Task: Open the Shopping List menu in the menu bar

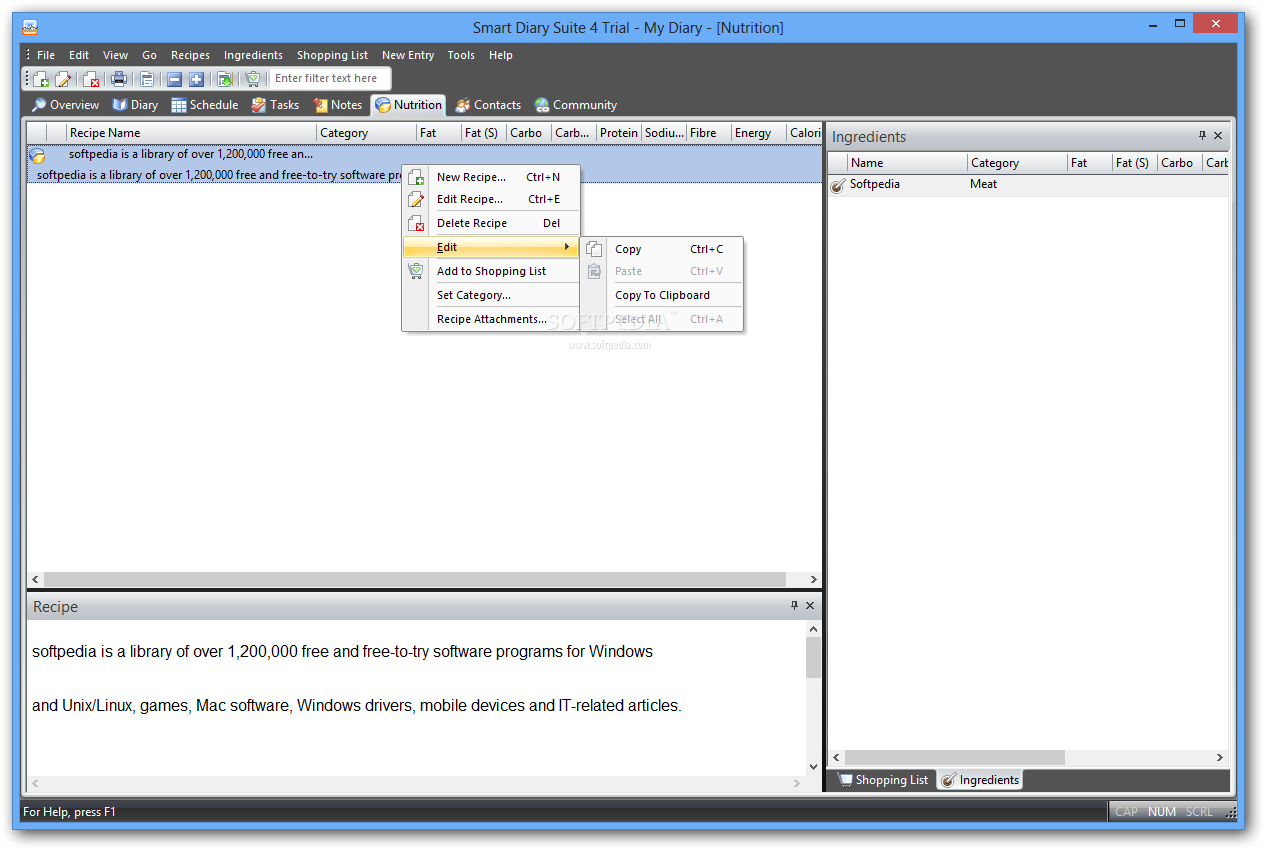Action: coord(332,55)
